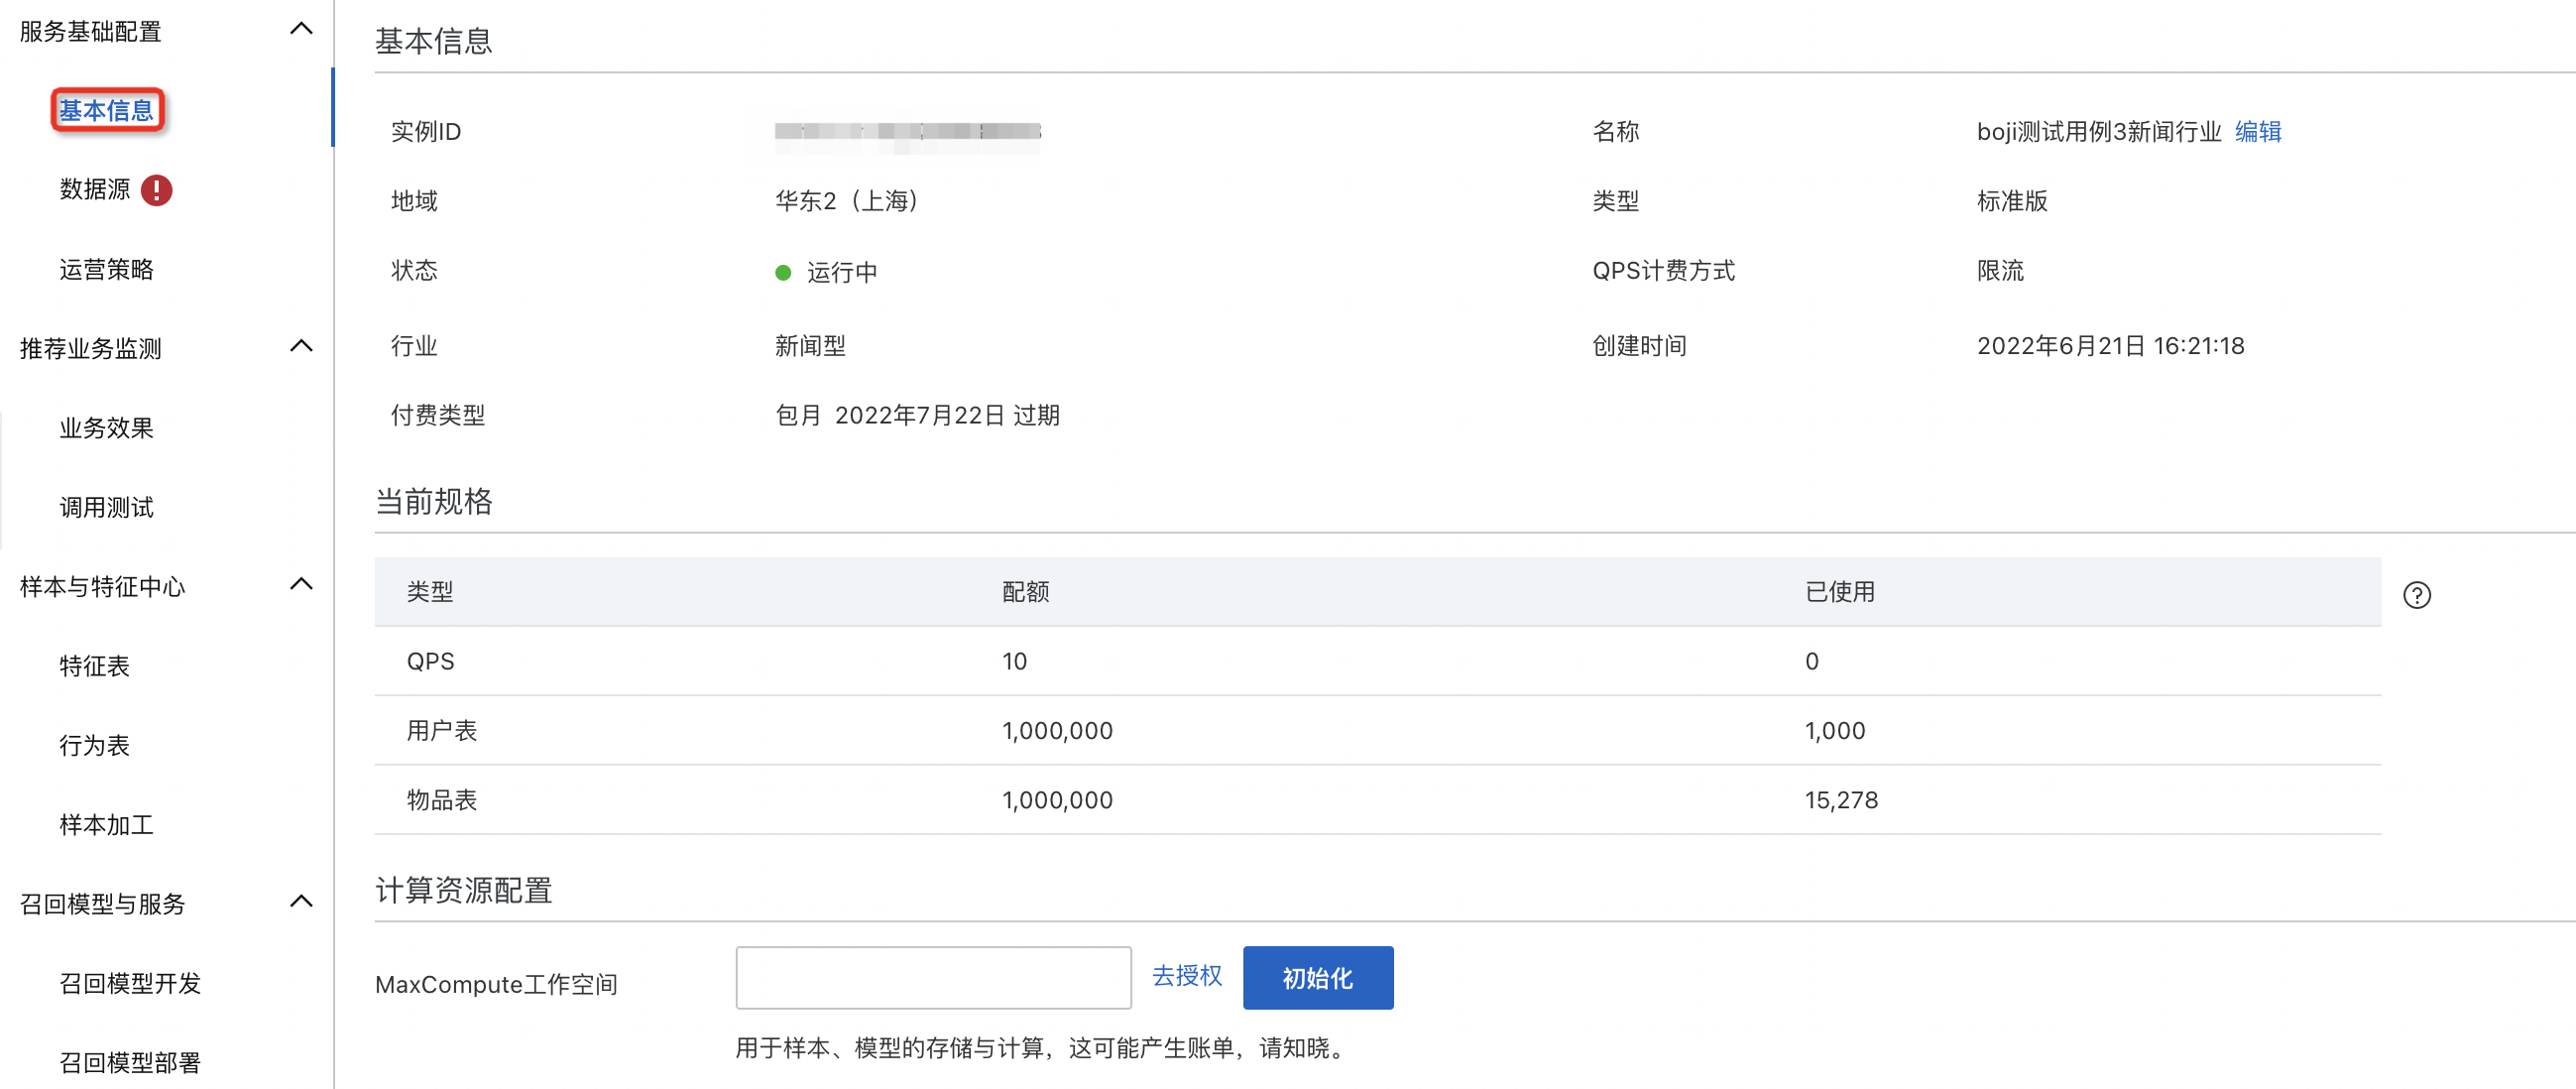Viewport: 2576px width, 1089px height.
Task: Open 召回模型部署 at the bottom sidebar
Action: pyautogui.click(x=129, y=1063)
